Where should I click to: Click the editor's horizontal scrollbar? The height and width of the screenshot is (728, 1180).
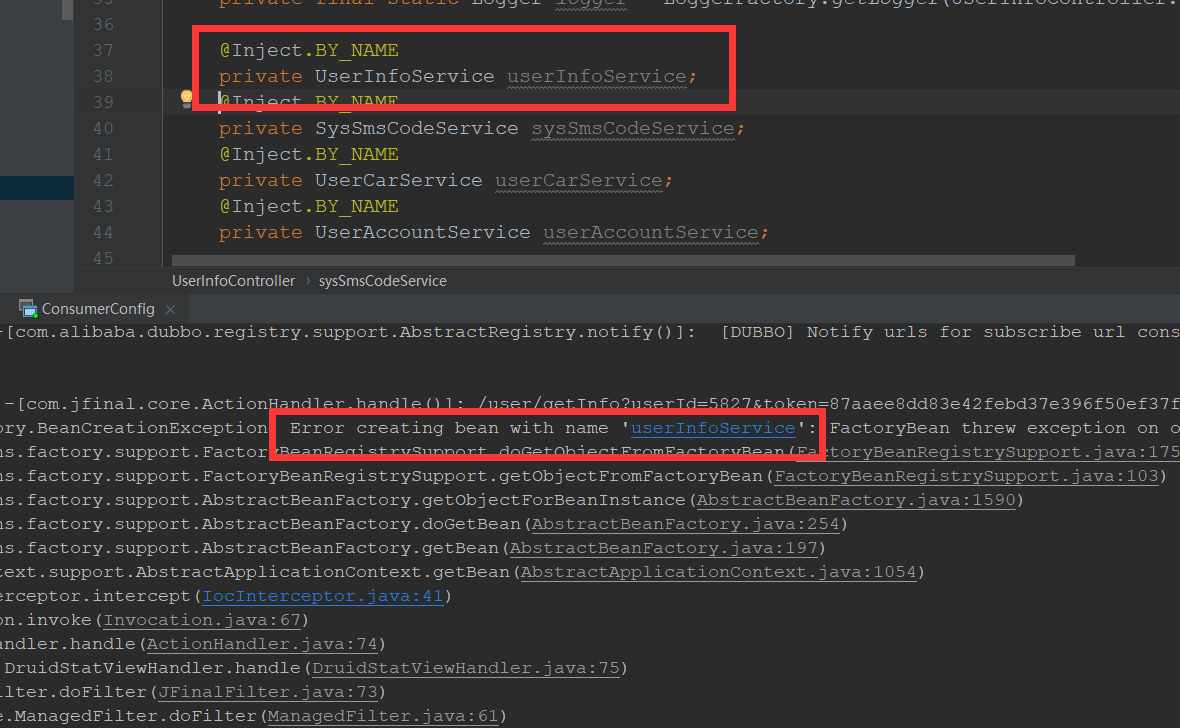pyautogui.click(x=620, y=260)
